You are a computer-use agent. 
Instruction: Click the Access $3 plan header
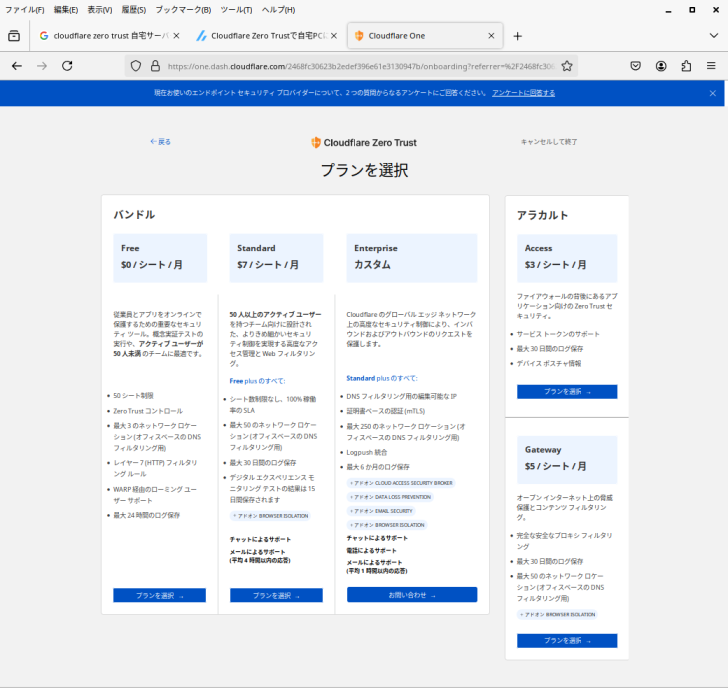click(x=567, y=258)
